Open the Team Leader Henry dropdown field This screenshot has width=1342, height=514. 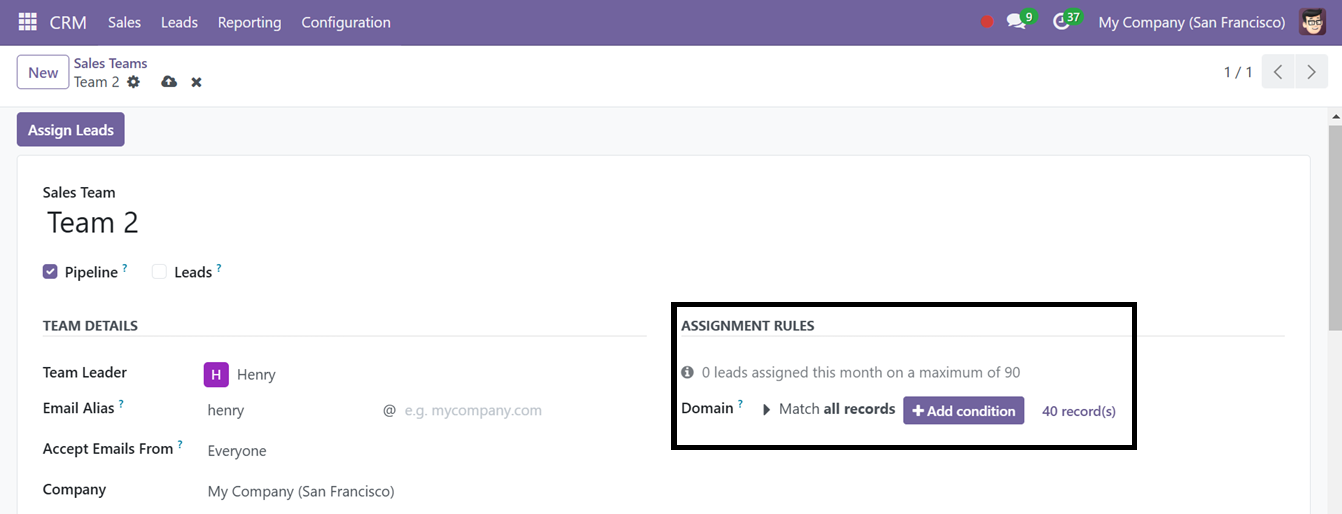pos(420,374)
